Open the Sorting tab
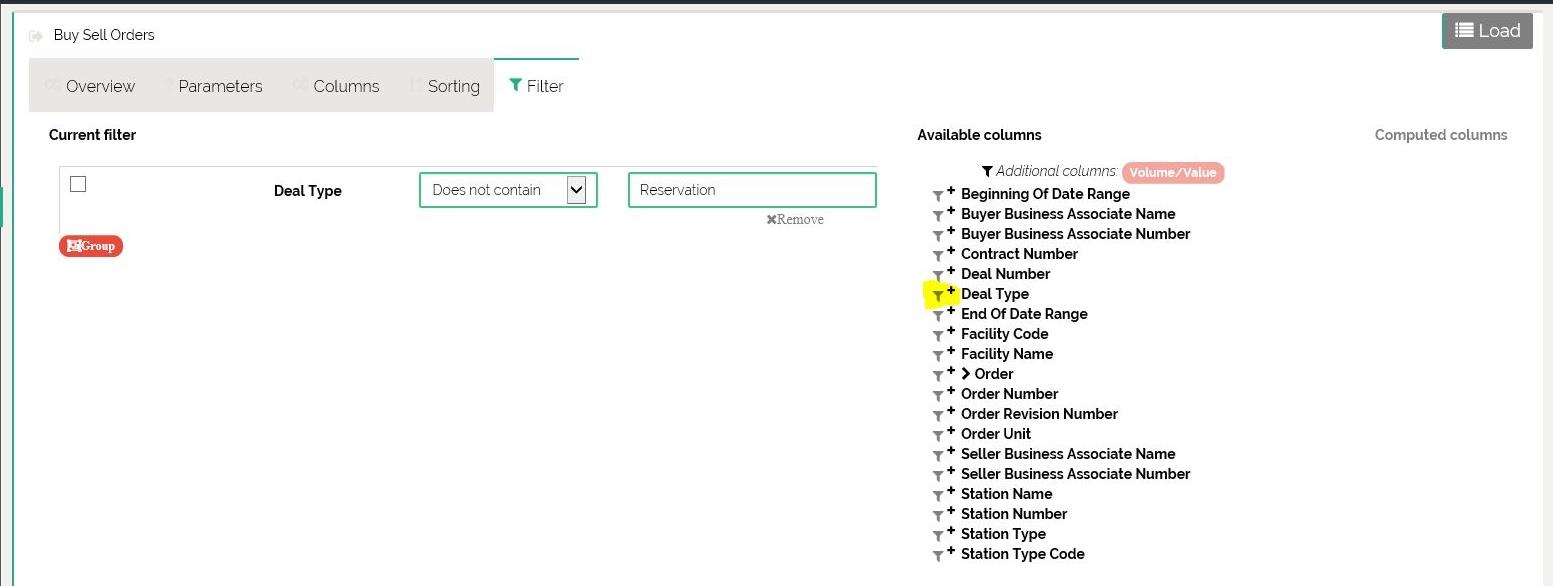Image resolution: width=1553 pixels, height=586 pixels. click(x=452, y=86)
